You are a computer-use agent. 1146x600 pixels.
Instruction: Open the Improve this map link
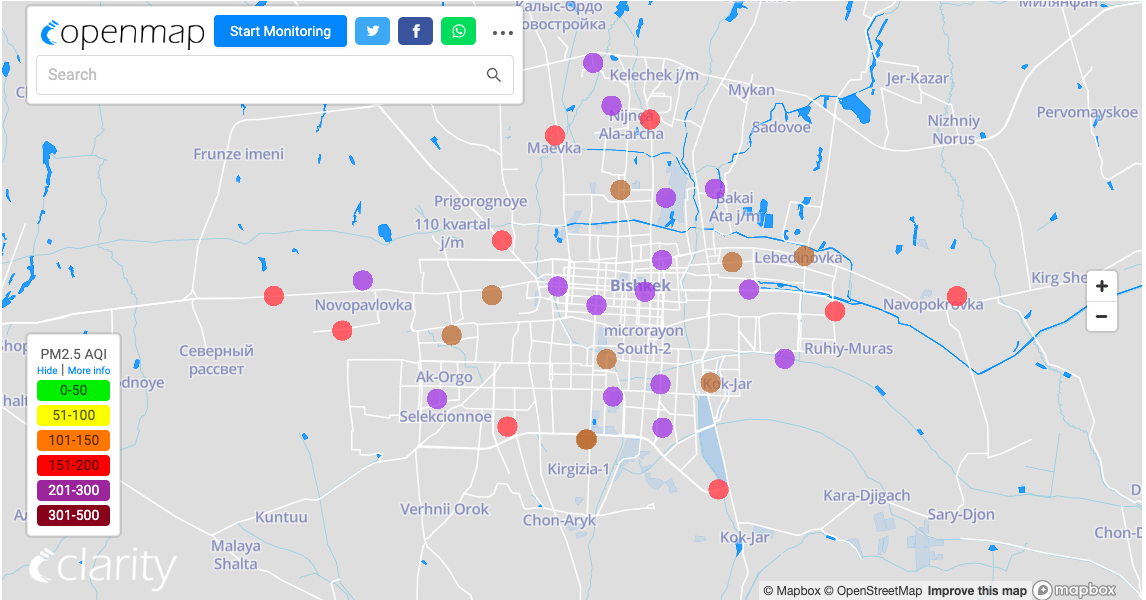click(976, 590)
